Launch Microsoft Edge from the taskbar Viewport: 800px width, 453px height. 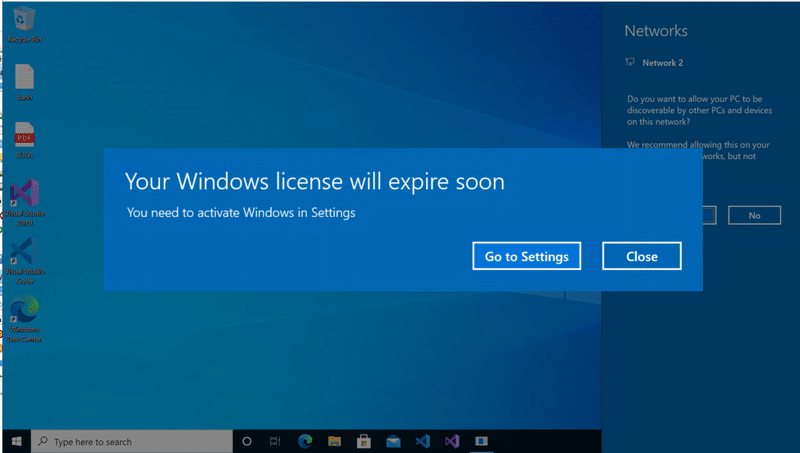point(305,441)
